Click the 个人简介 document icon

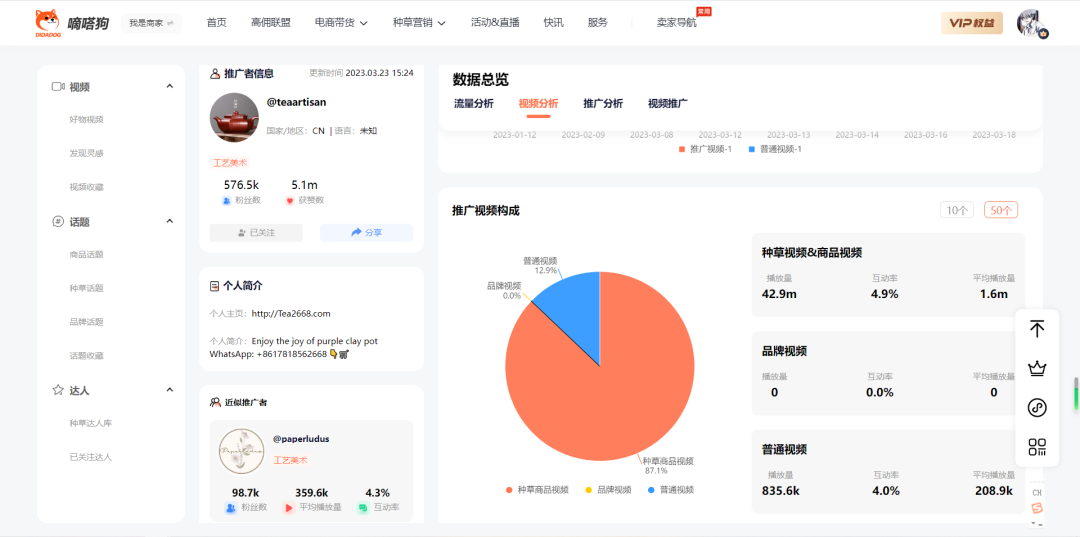[215, 285]
